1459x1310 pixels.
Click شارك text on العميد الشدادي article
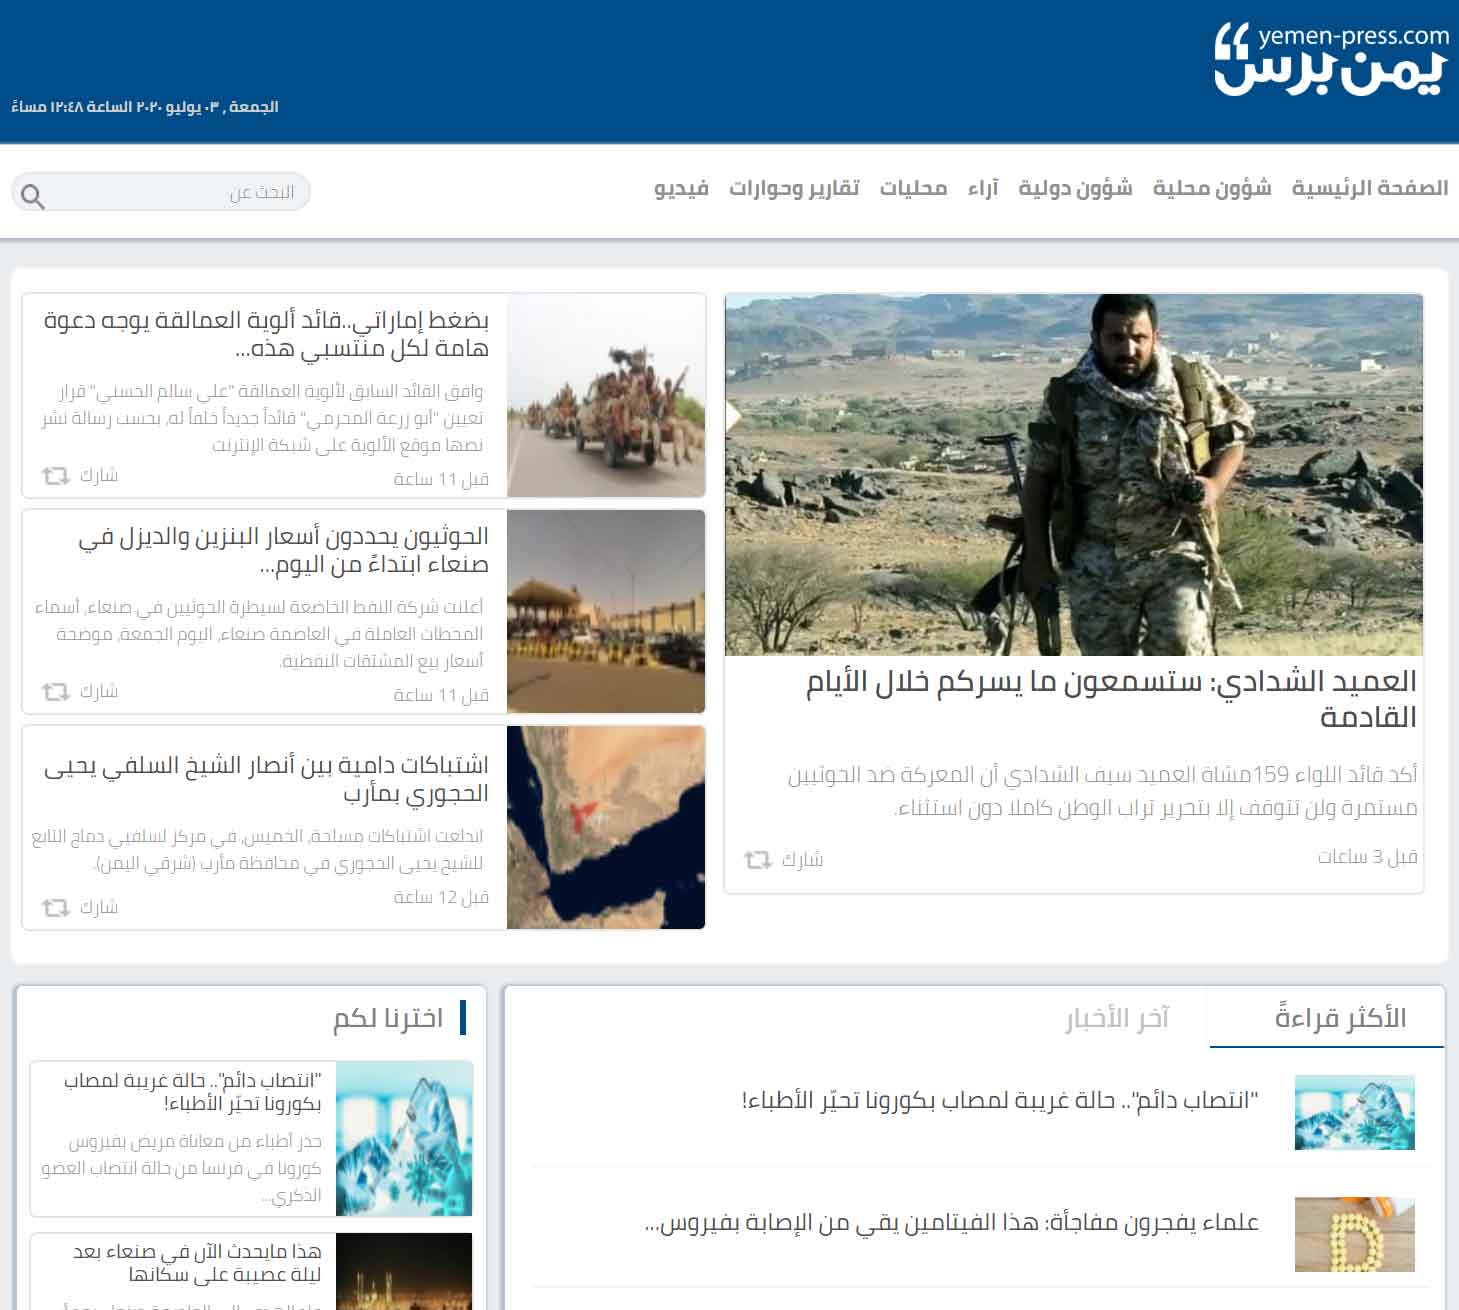click(803, 860)
